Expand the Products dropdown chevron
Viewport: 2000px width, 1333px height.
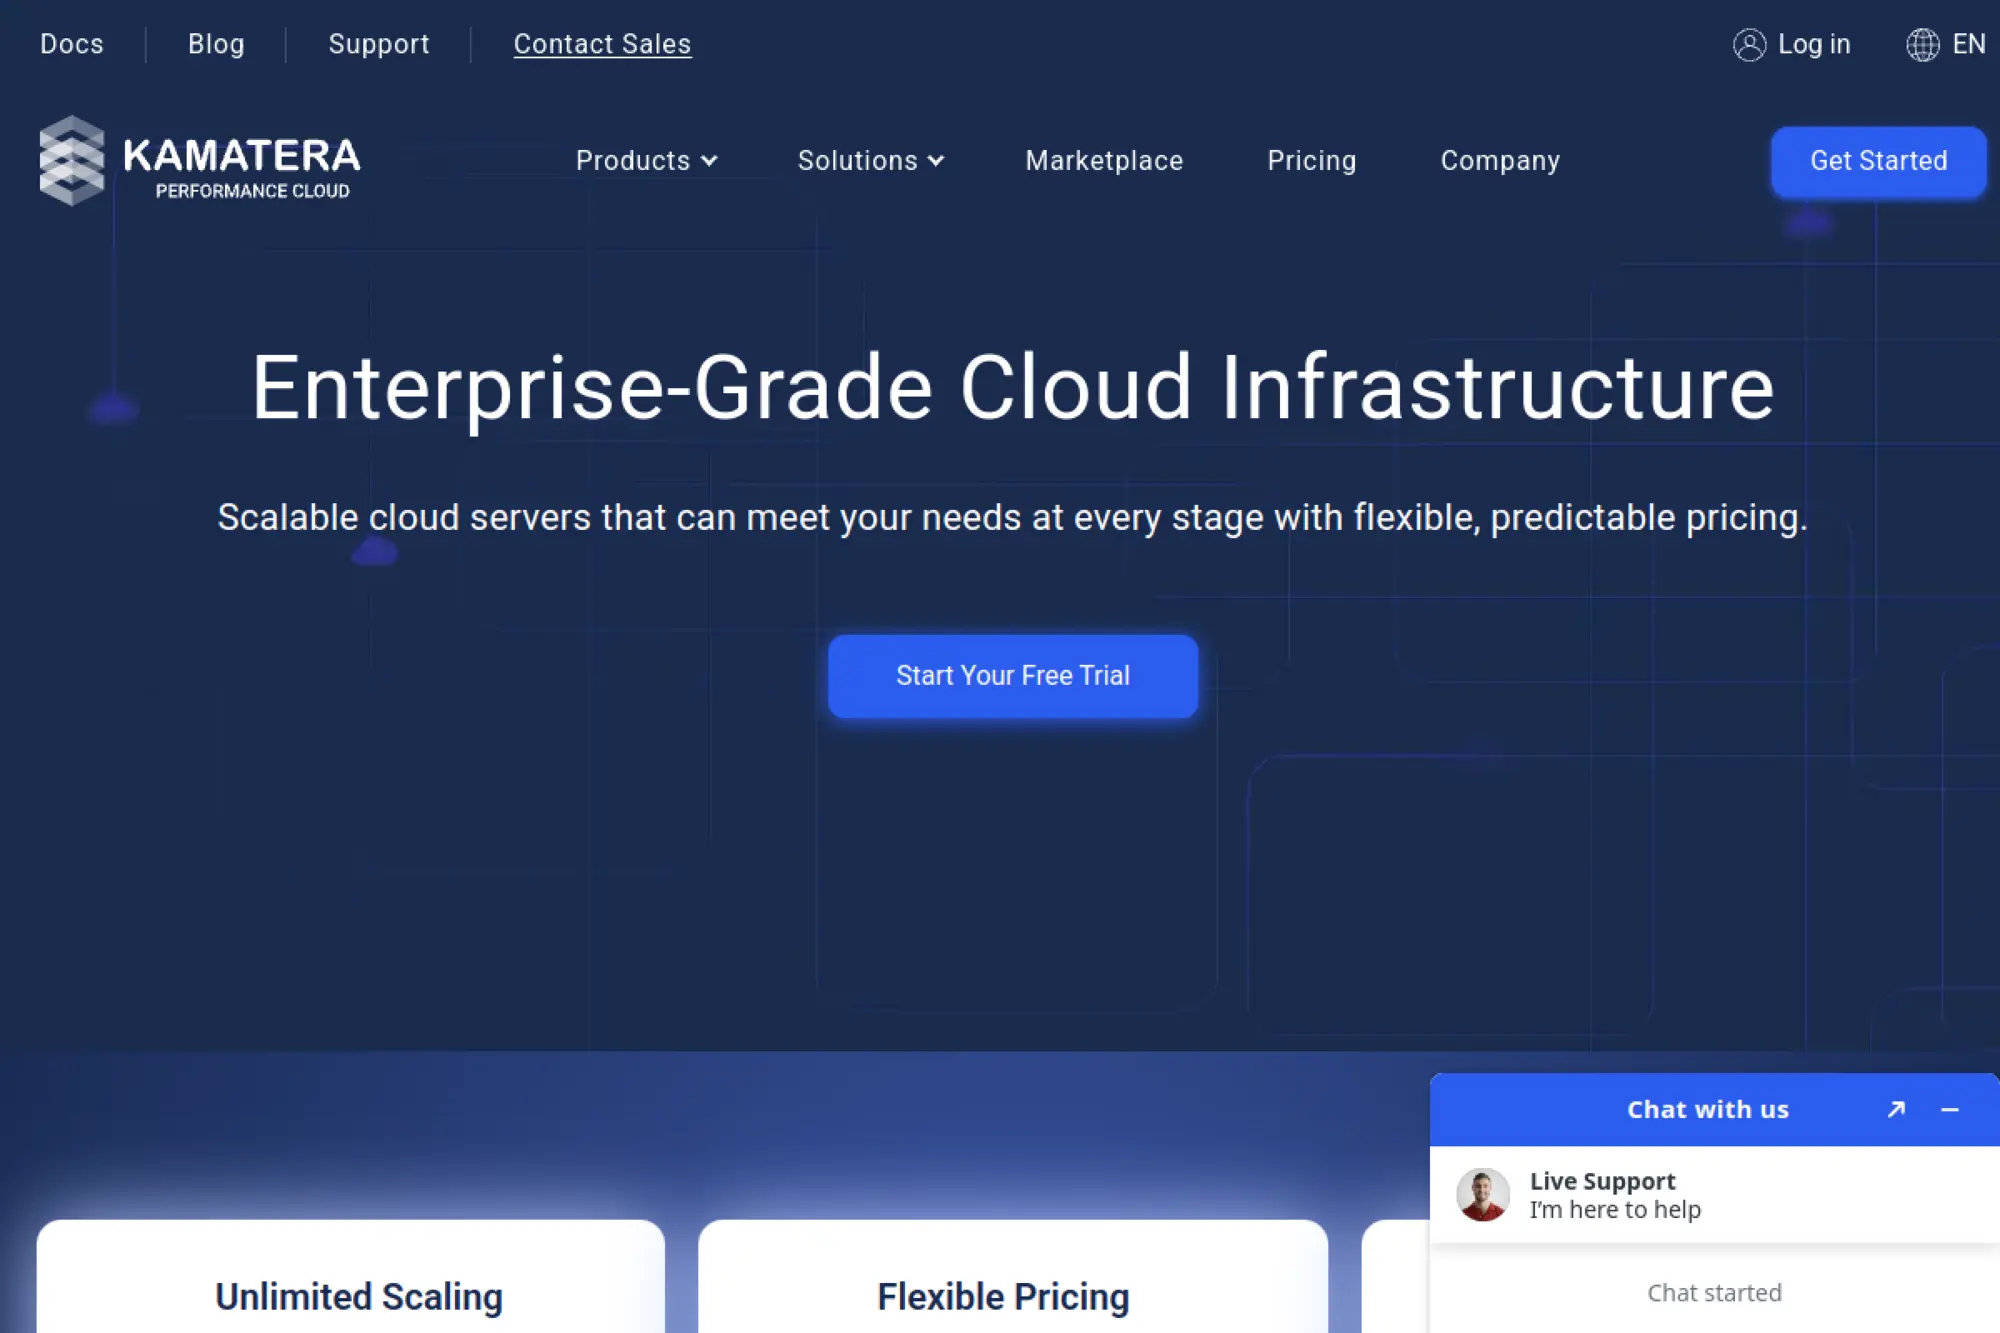click(710, 161)
